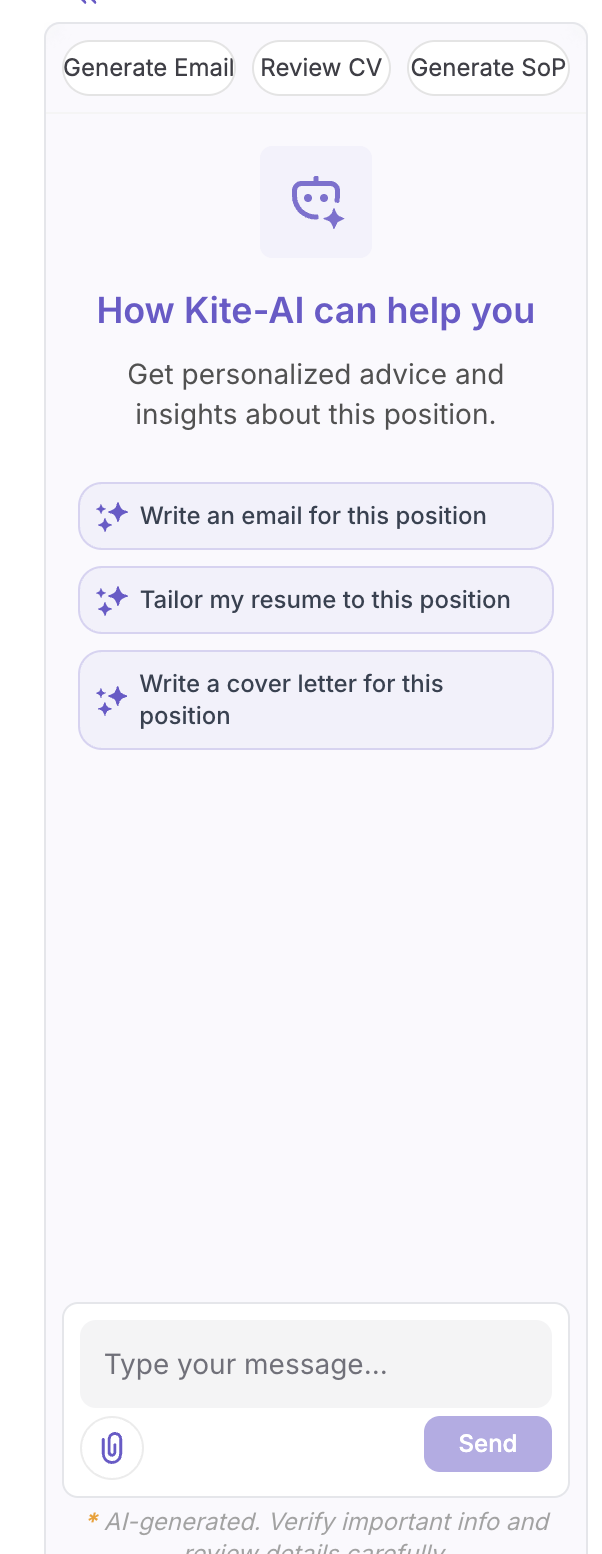This screenshot has width=602, height=1554.
Task: Pick 'Write a cover letter for this position'
Action: (x=315, y=699)
